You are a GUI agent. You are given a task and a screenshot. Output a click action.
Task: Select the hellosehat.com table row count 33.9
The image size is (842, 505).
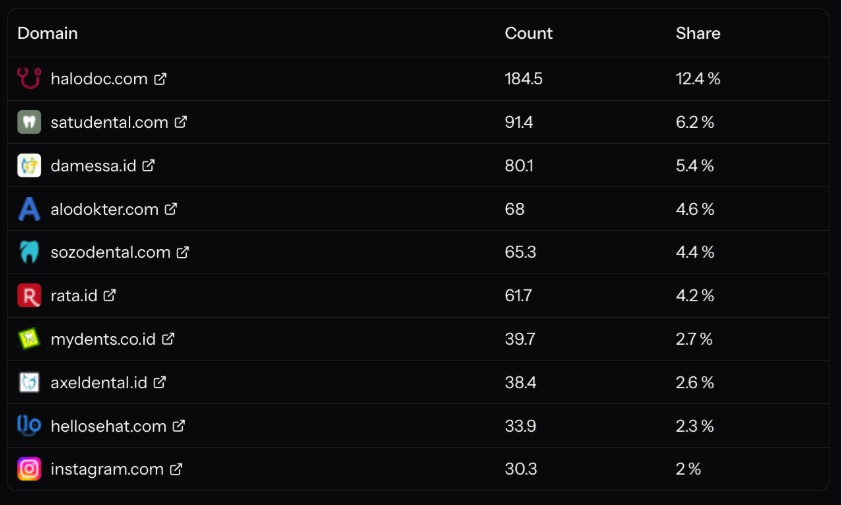point(418,426)
